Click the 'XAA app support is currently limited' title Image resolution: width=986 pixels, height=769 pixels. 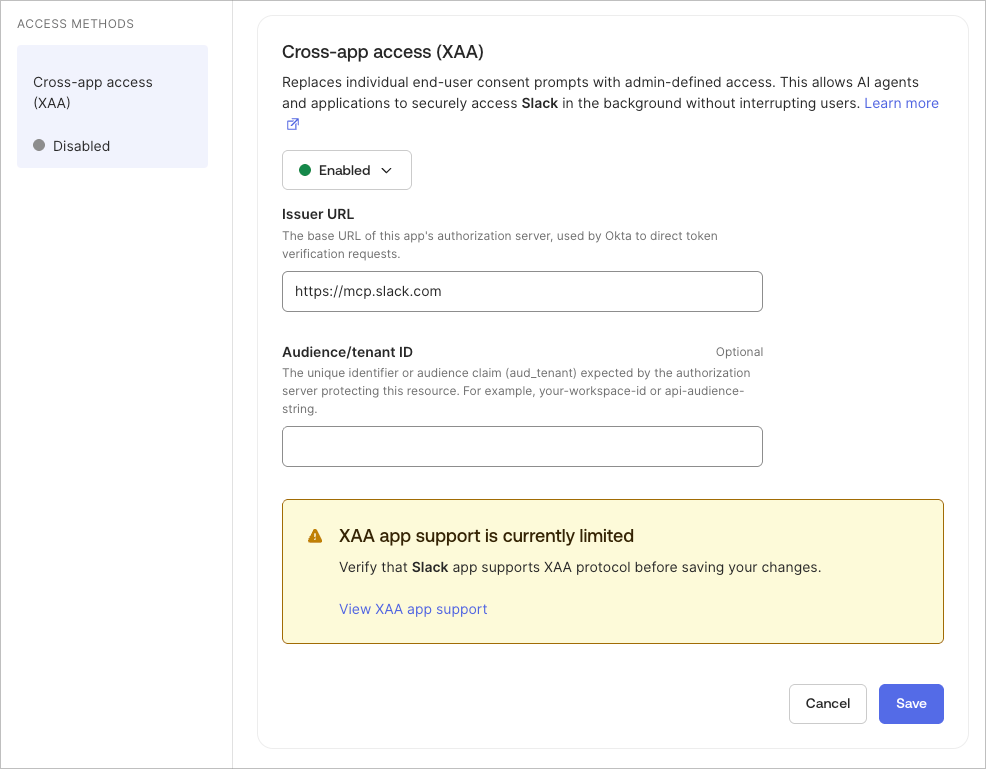(x=486, y=536)
